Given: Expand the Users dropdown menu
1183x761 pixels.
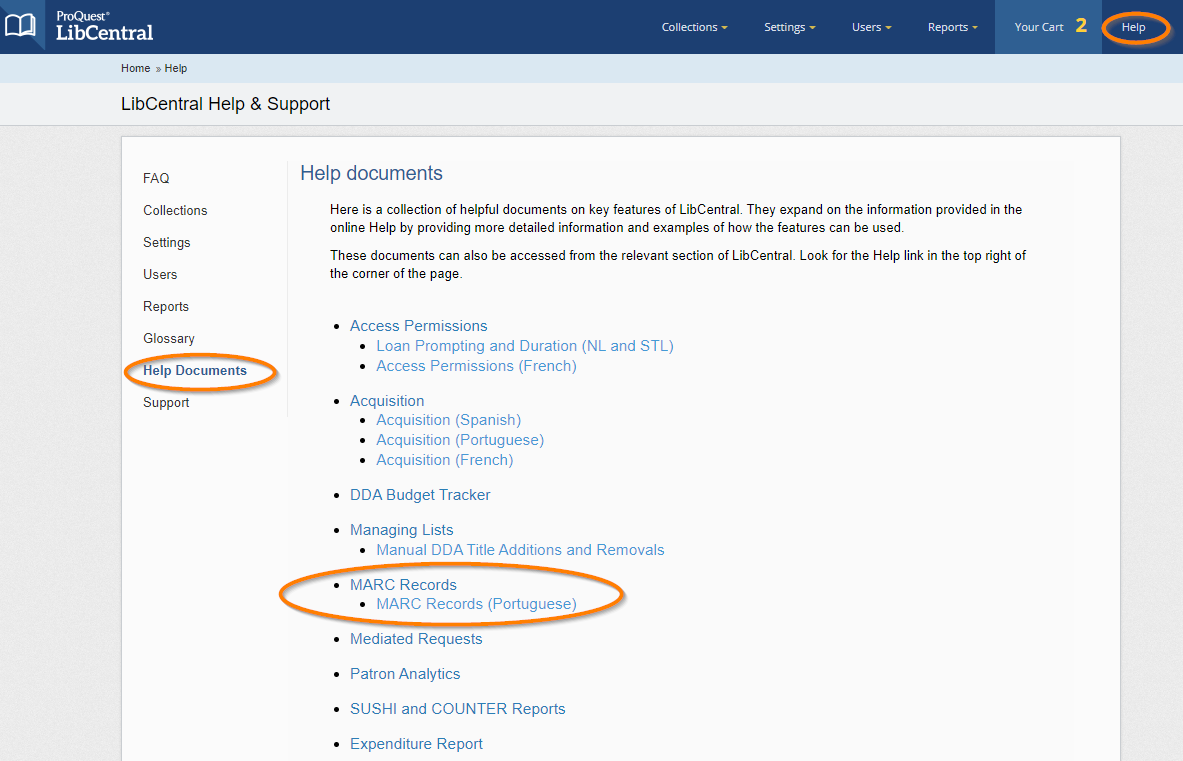Looking at the screenshot, I should coord(871,27).
